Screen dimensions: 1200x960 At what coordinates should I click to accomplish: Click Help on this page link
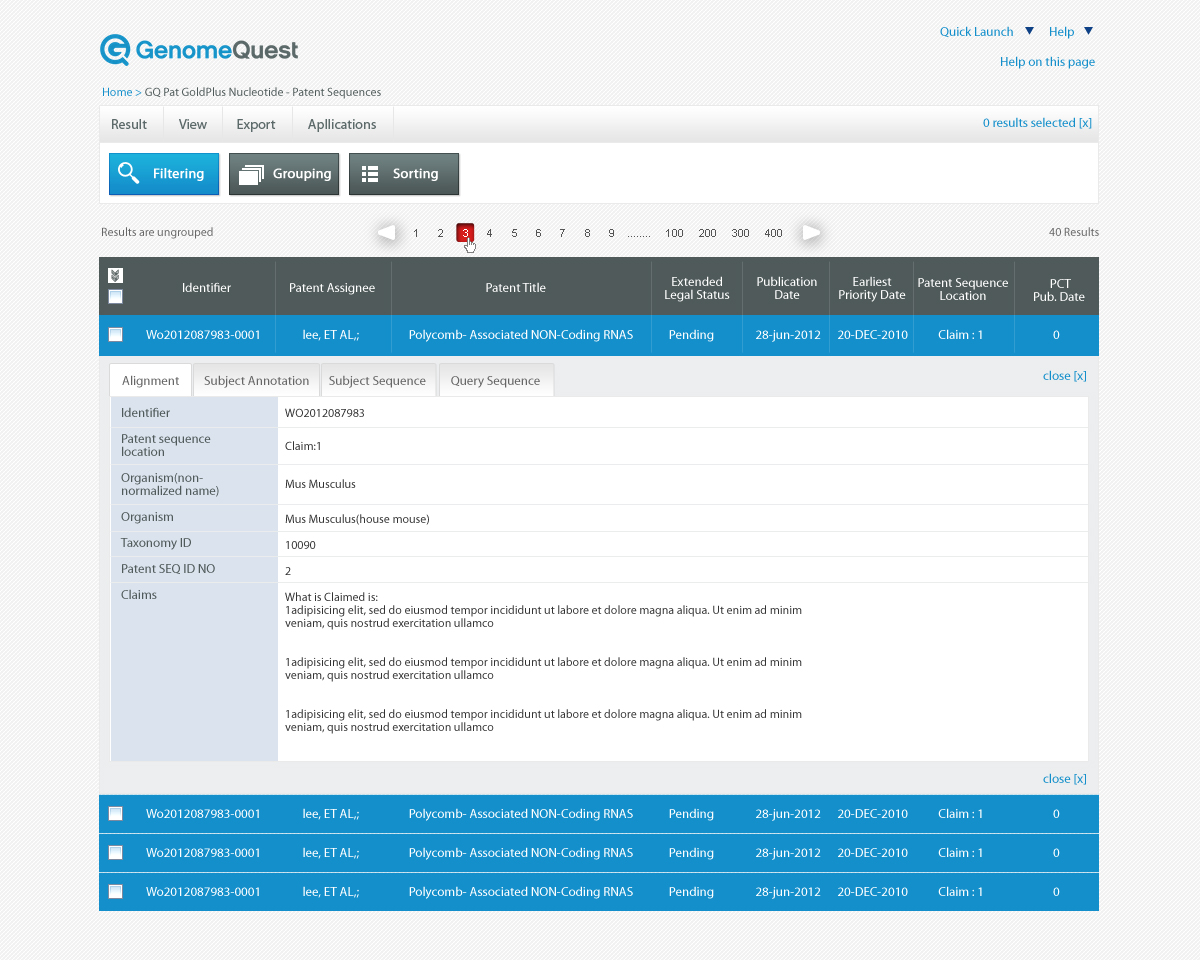1047,62
